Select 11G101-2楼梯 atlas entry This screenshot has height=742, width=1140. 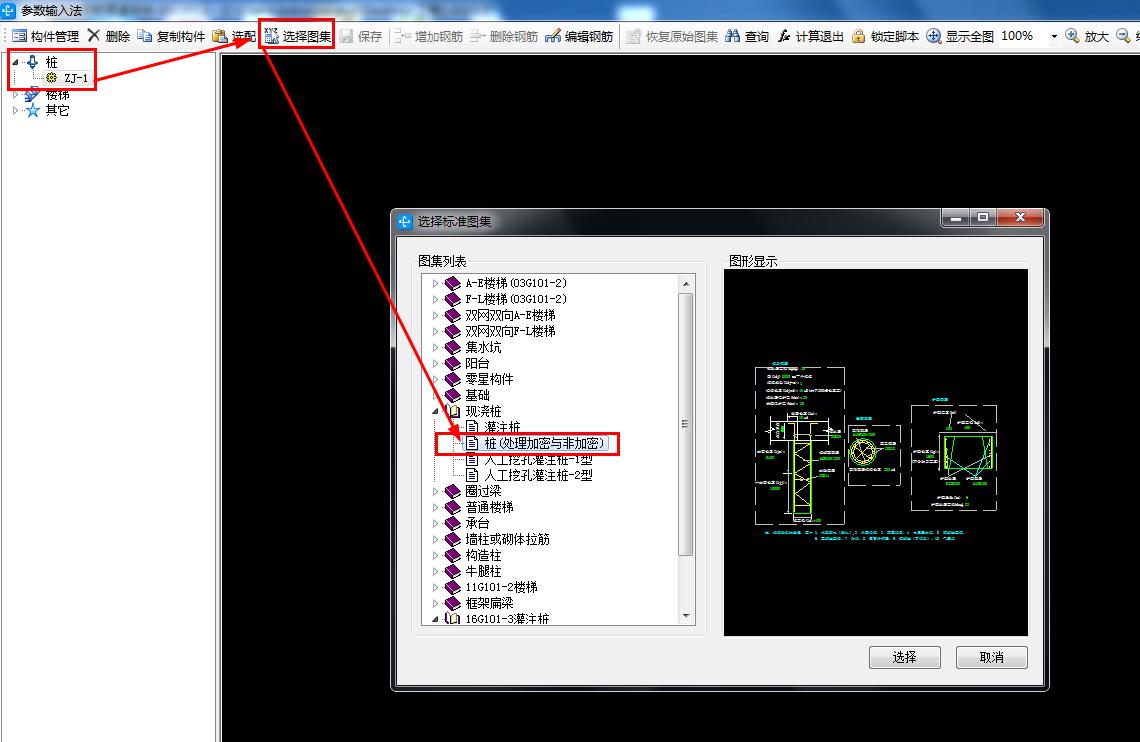pyautogui.click(x=501, y=587)
